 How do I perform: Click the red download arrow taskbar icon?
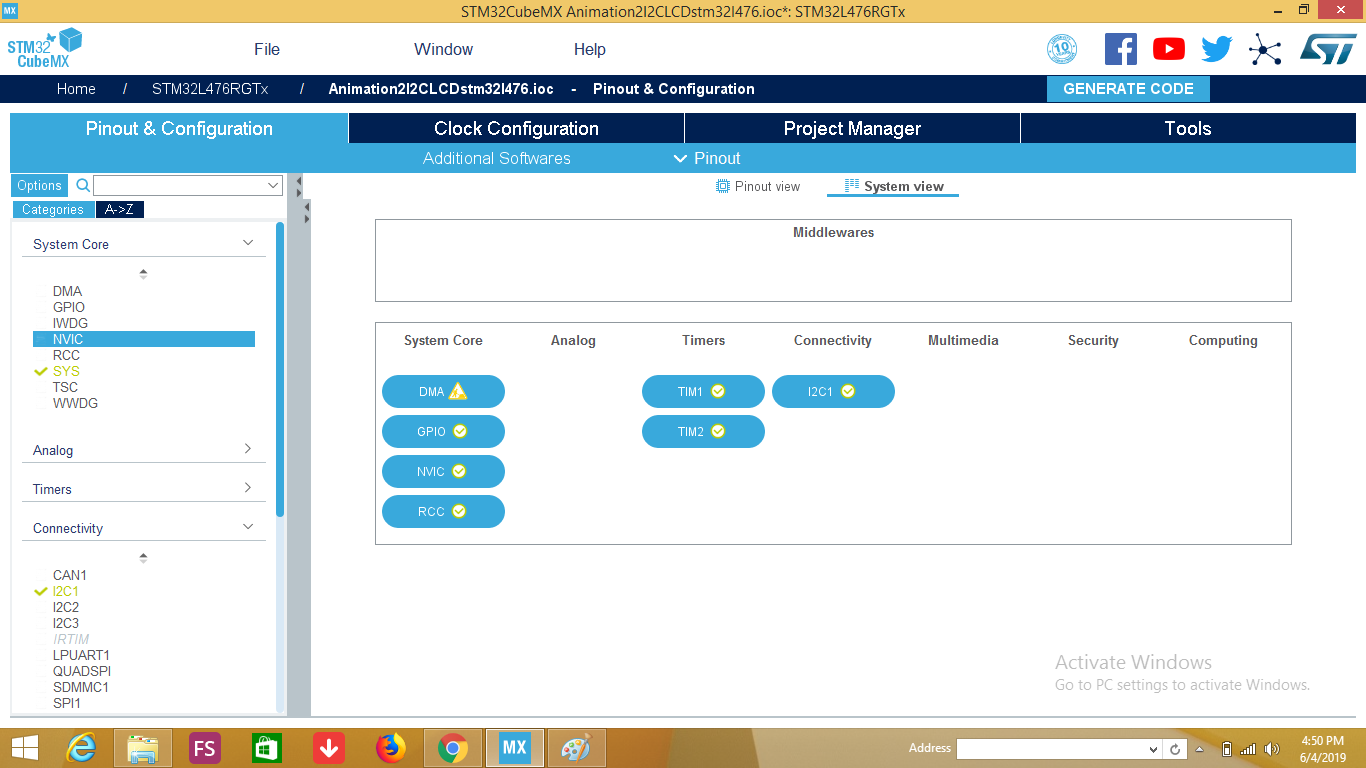point(329,748)
